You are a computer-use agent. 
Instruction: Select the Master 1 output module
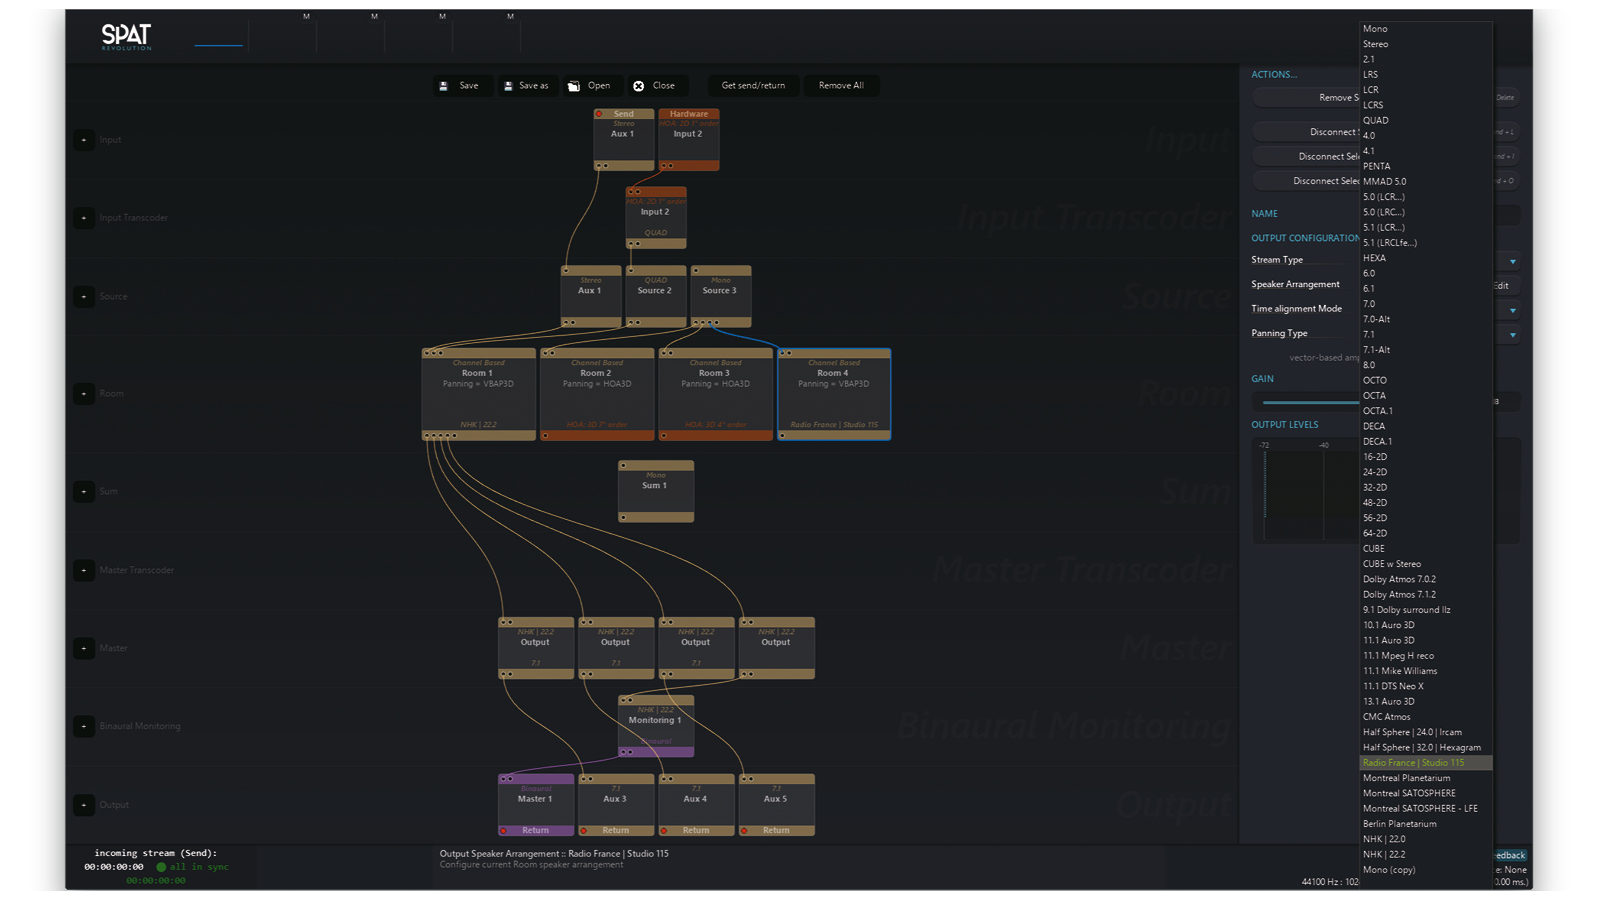(x=536, y=805)
